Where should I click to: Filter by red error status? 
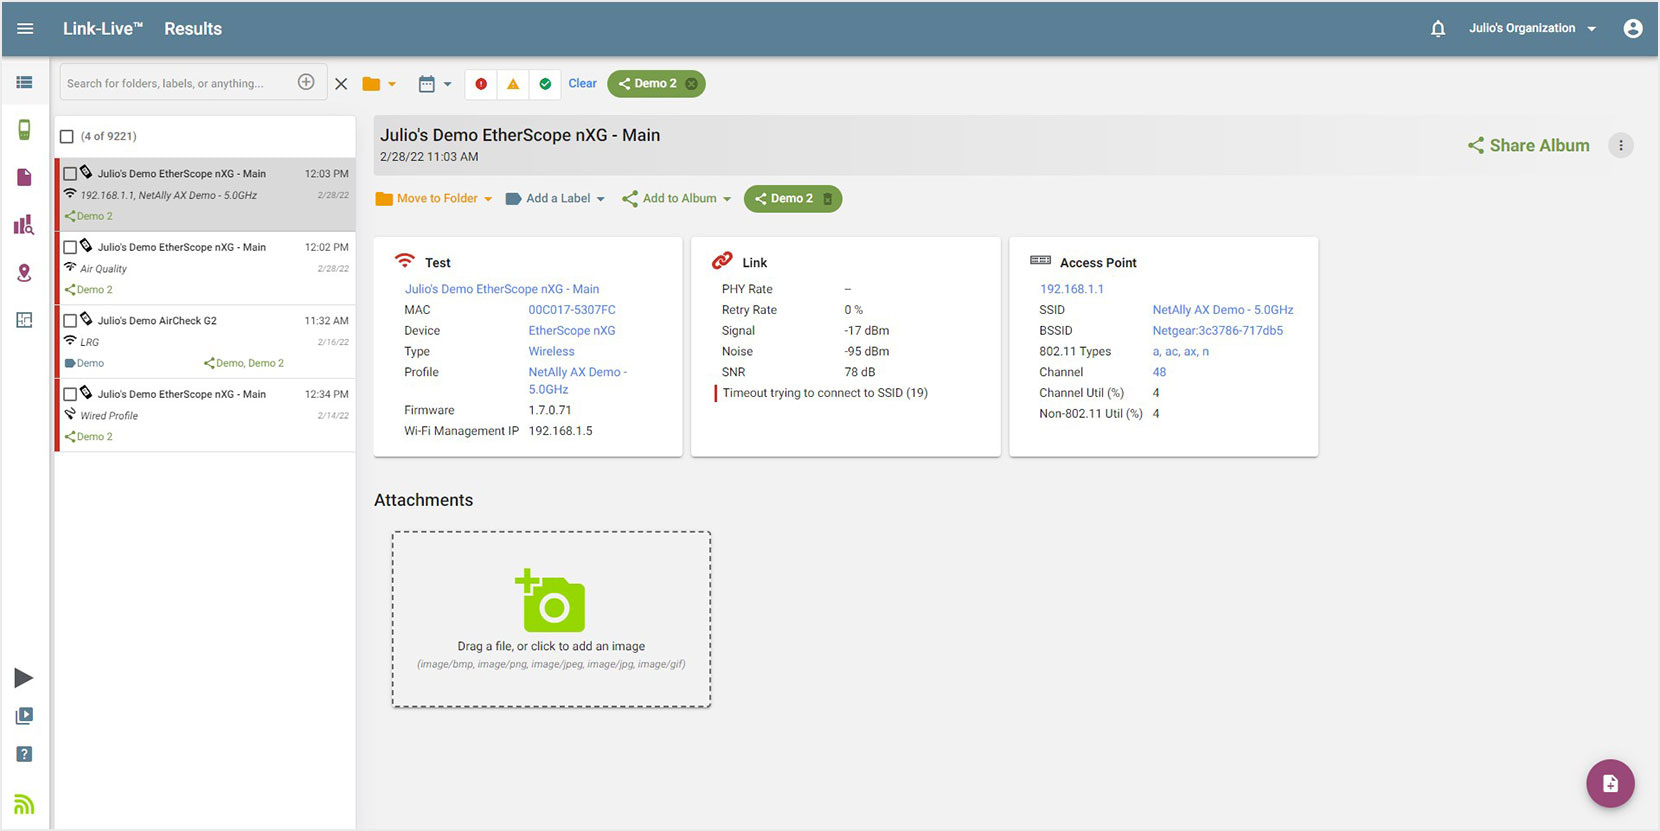(481, 84)
